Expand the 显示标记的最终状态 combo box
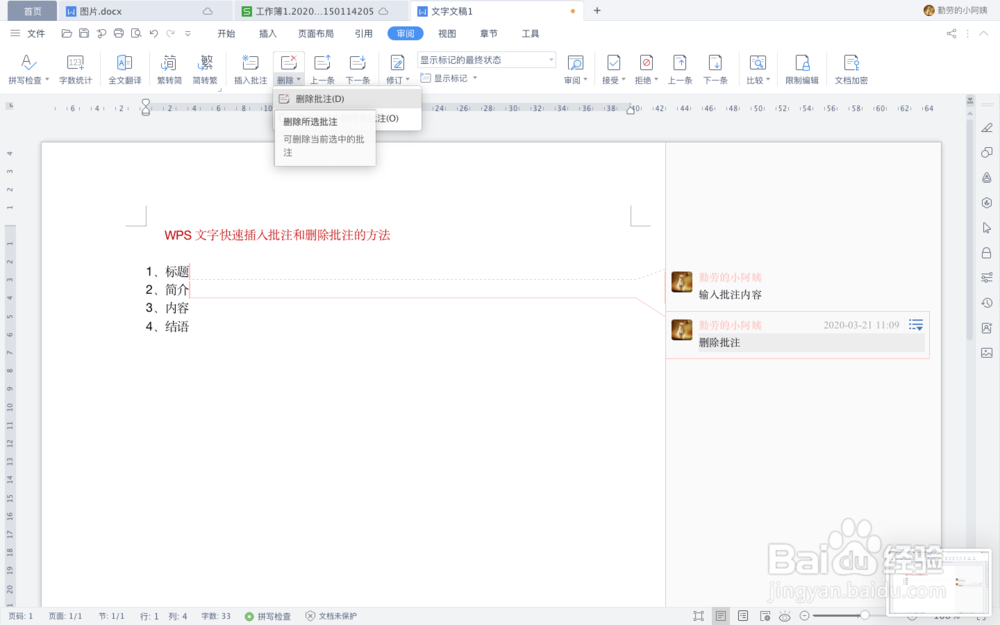 click(552, 59)
